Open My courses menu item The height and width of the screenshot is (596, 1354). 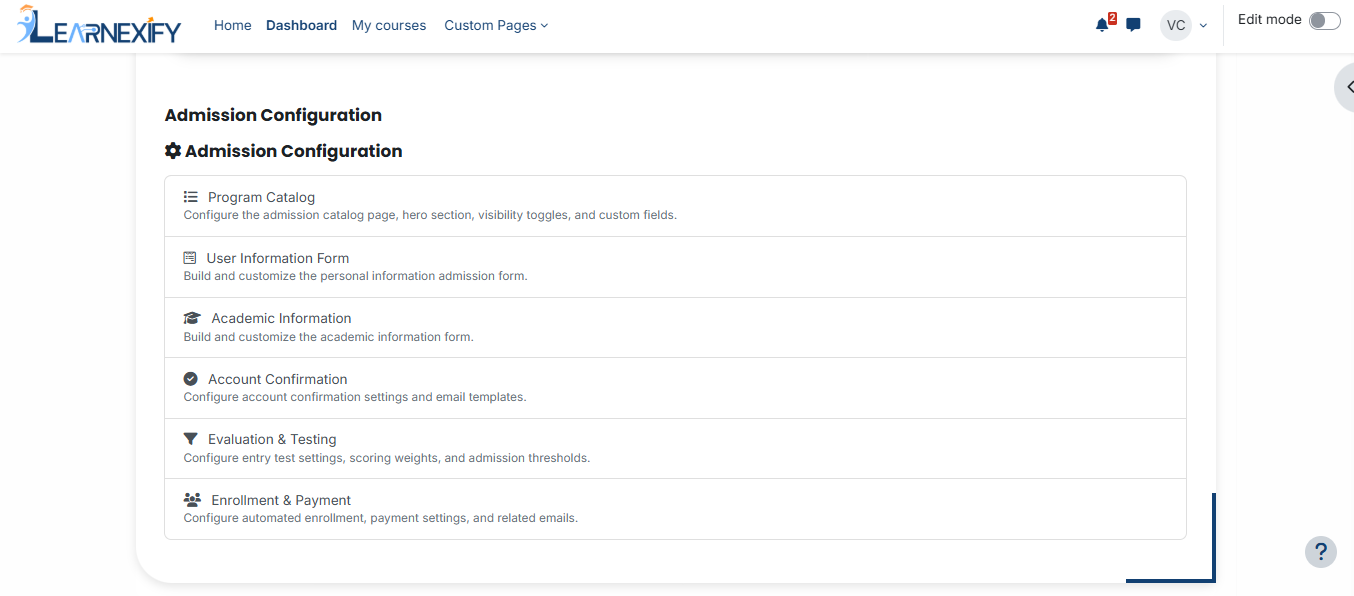389,25
